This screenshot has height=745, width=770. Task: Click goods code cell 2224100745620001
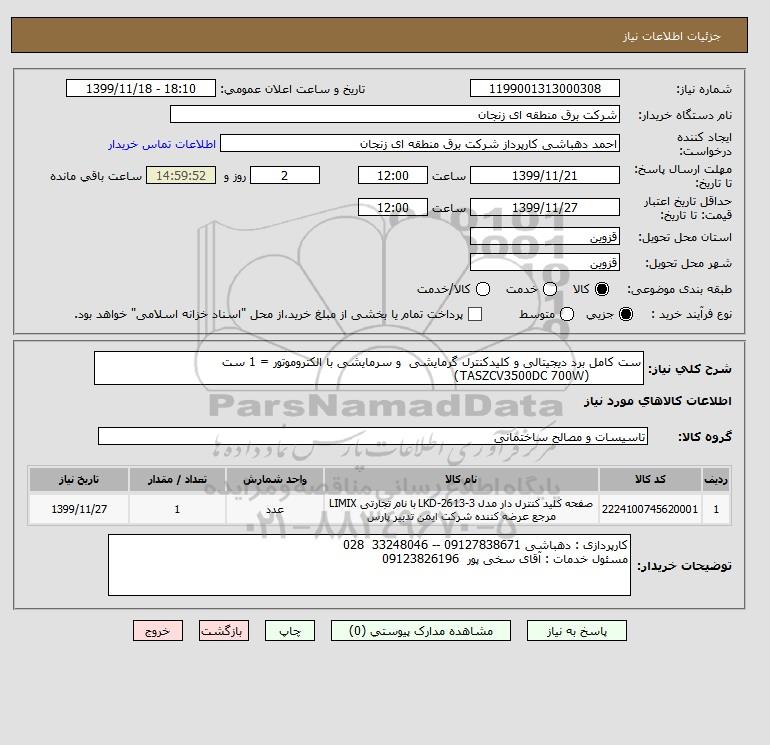650,509
